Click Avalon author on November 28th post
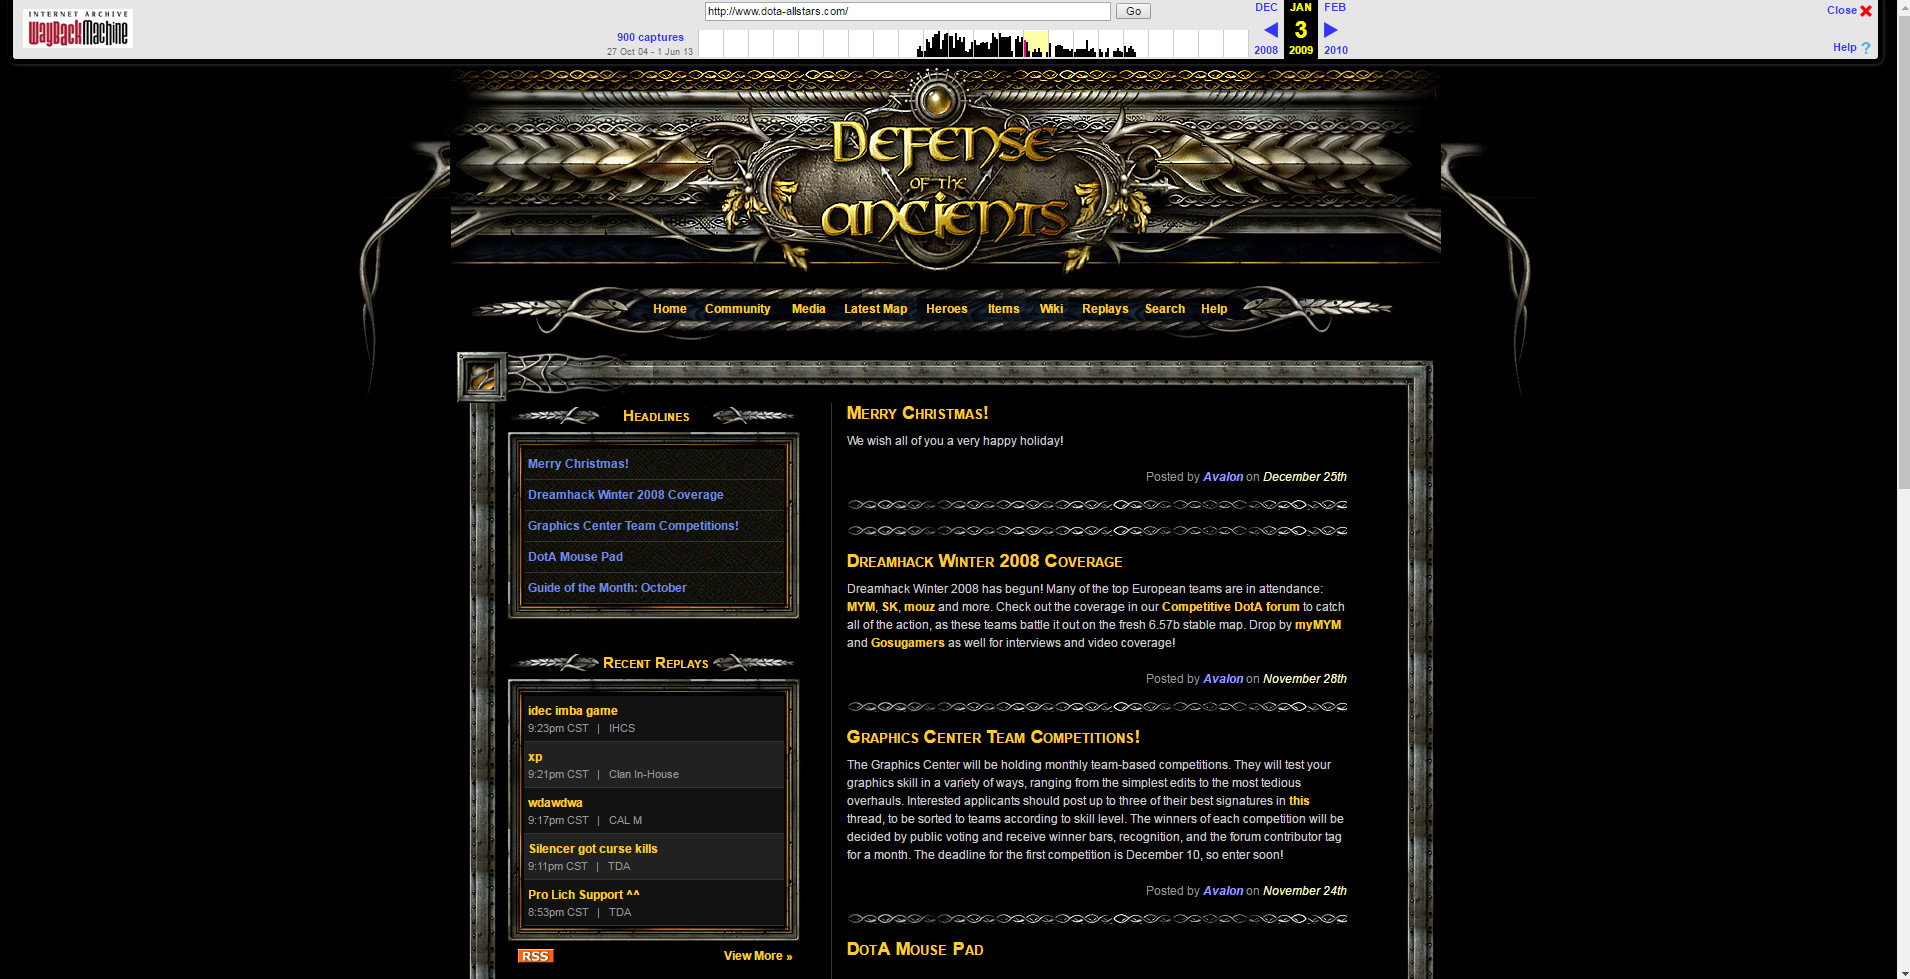 coord(1223,679)
